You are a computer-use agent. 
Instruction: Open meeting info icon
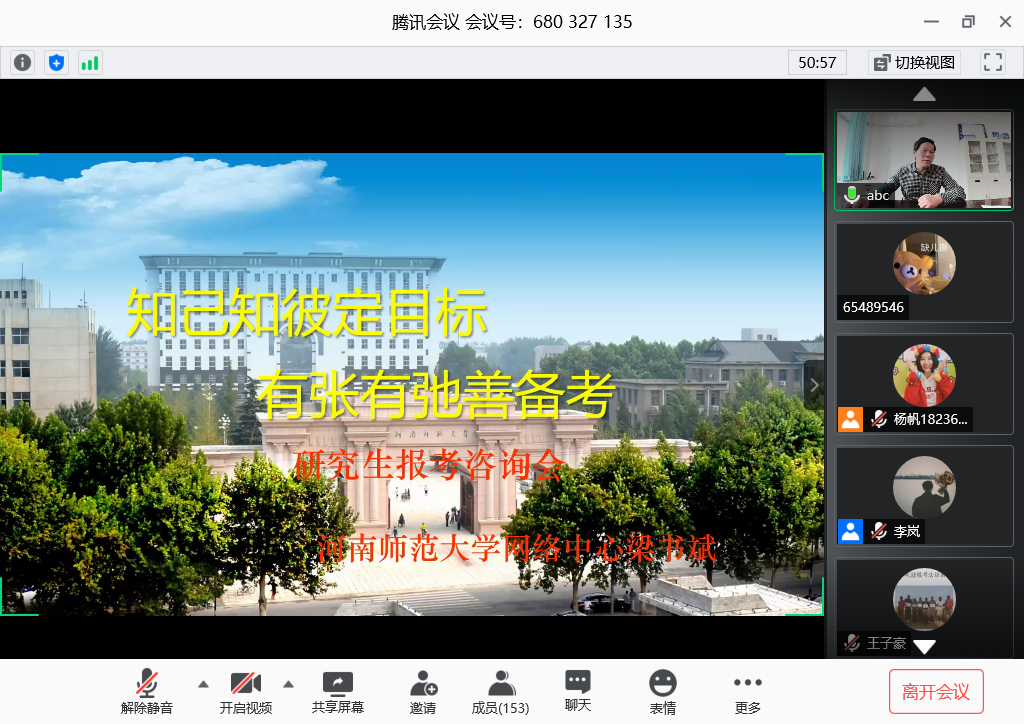pyautogui.click(x=22, y=63)
